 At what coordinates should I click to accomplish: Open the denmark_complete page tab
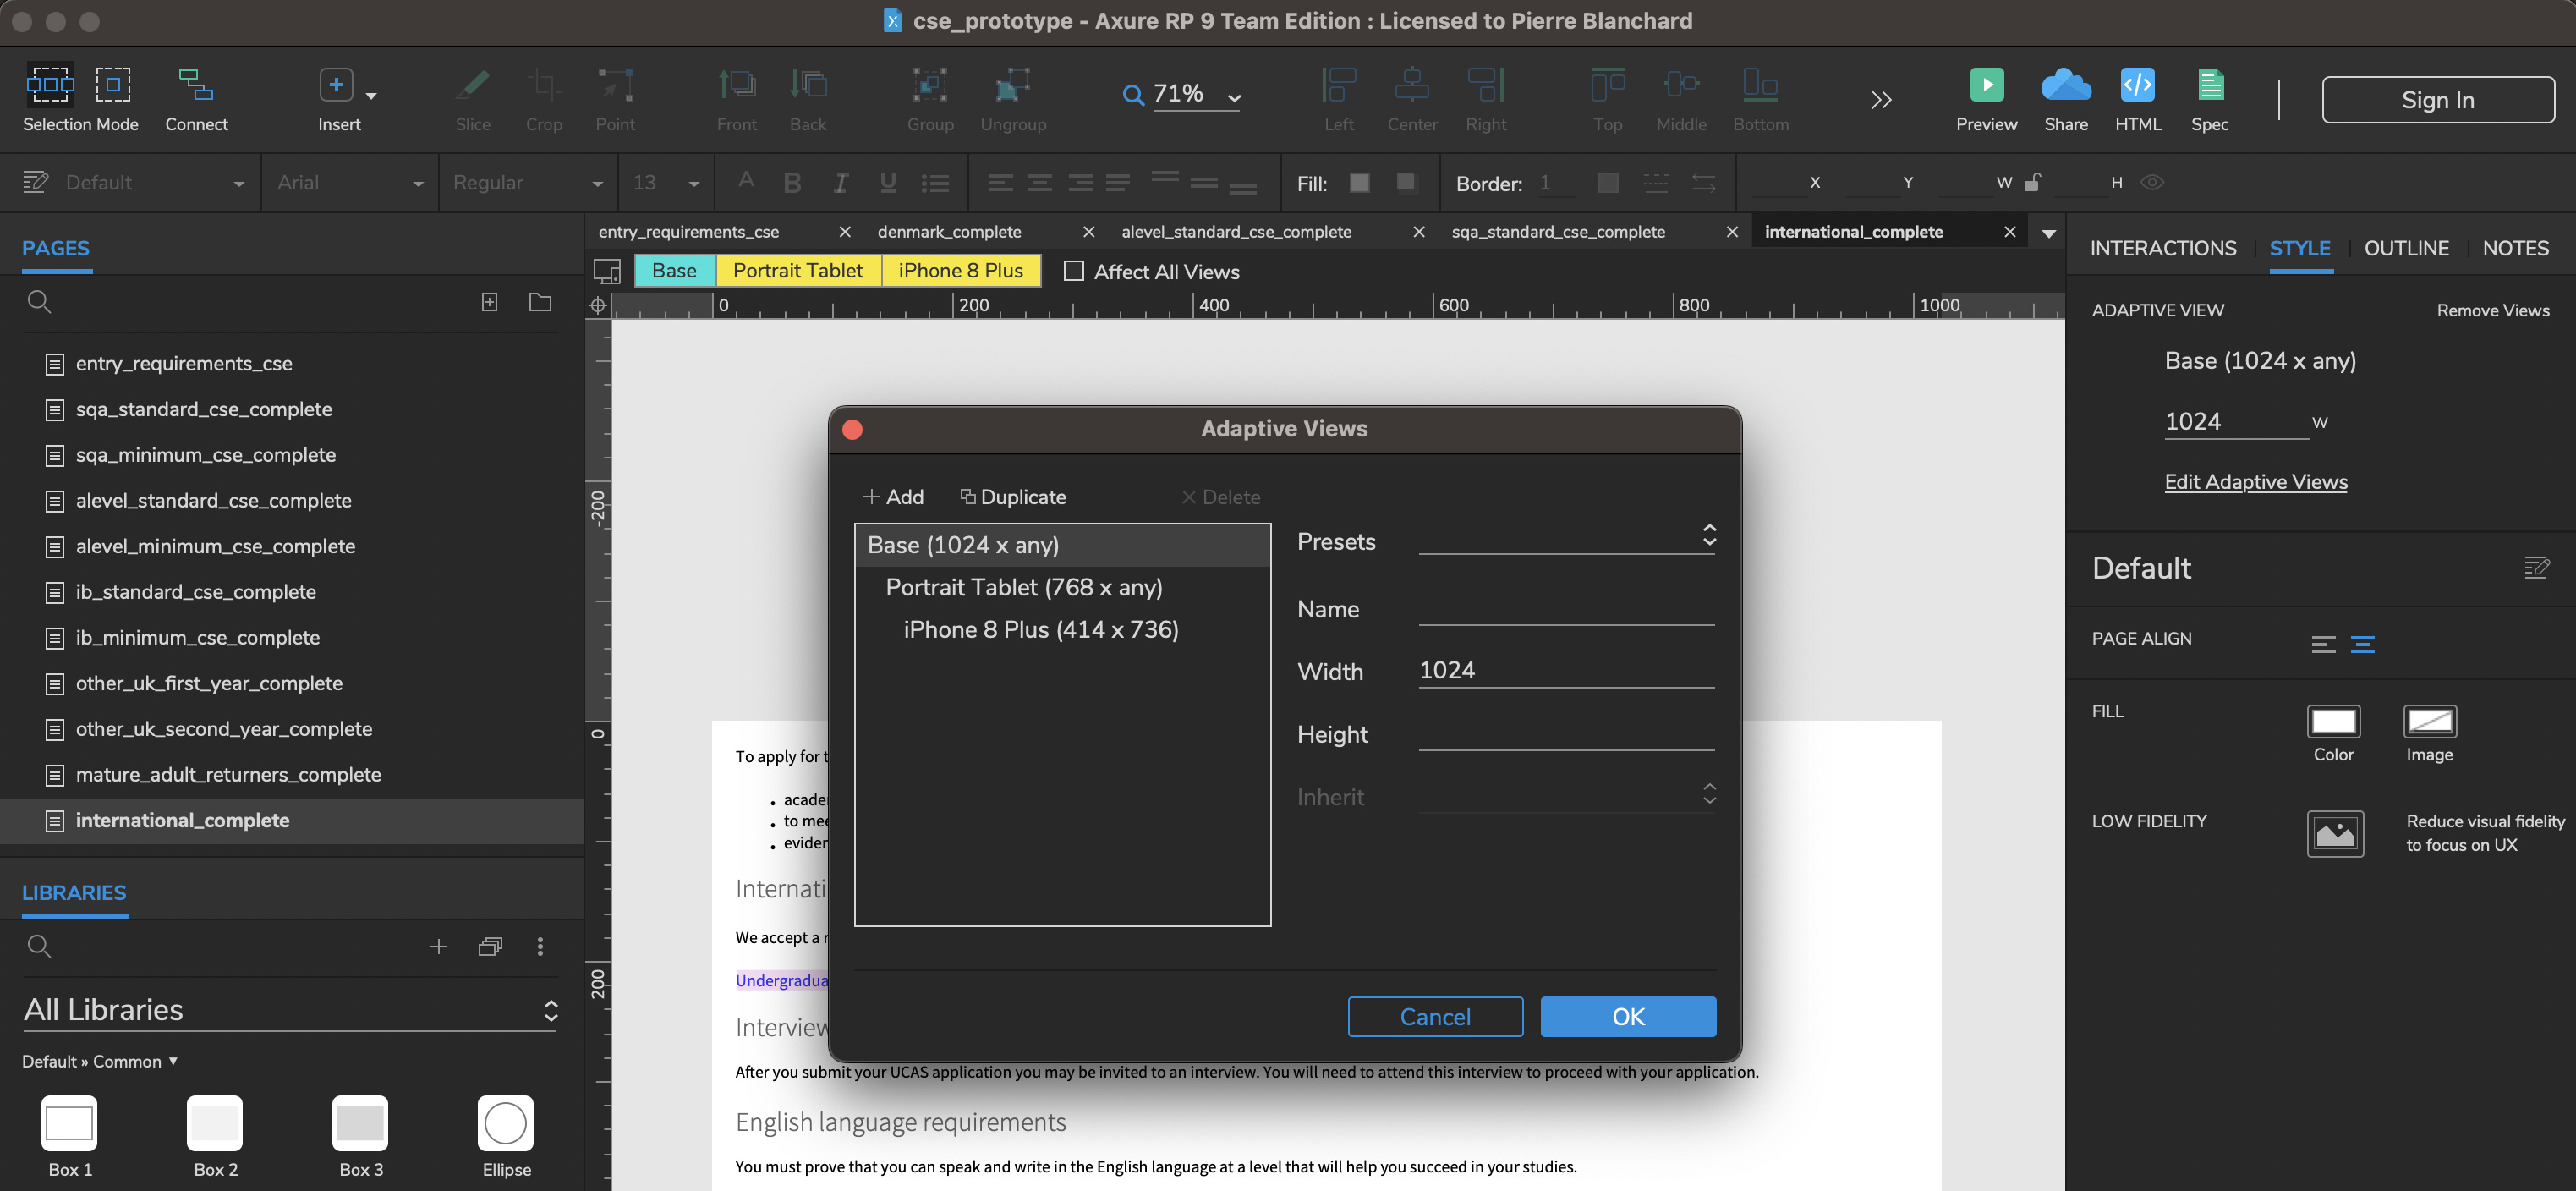coord(949,232)
